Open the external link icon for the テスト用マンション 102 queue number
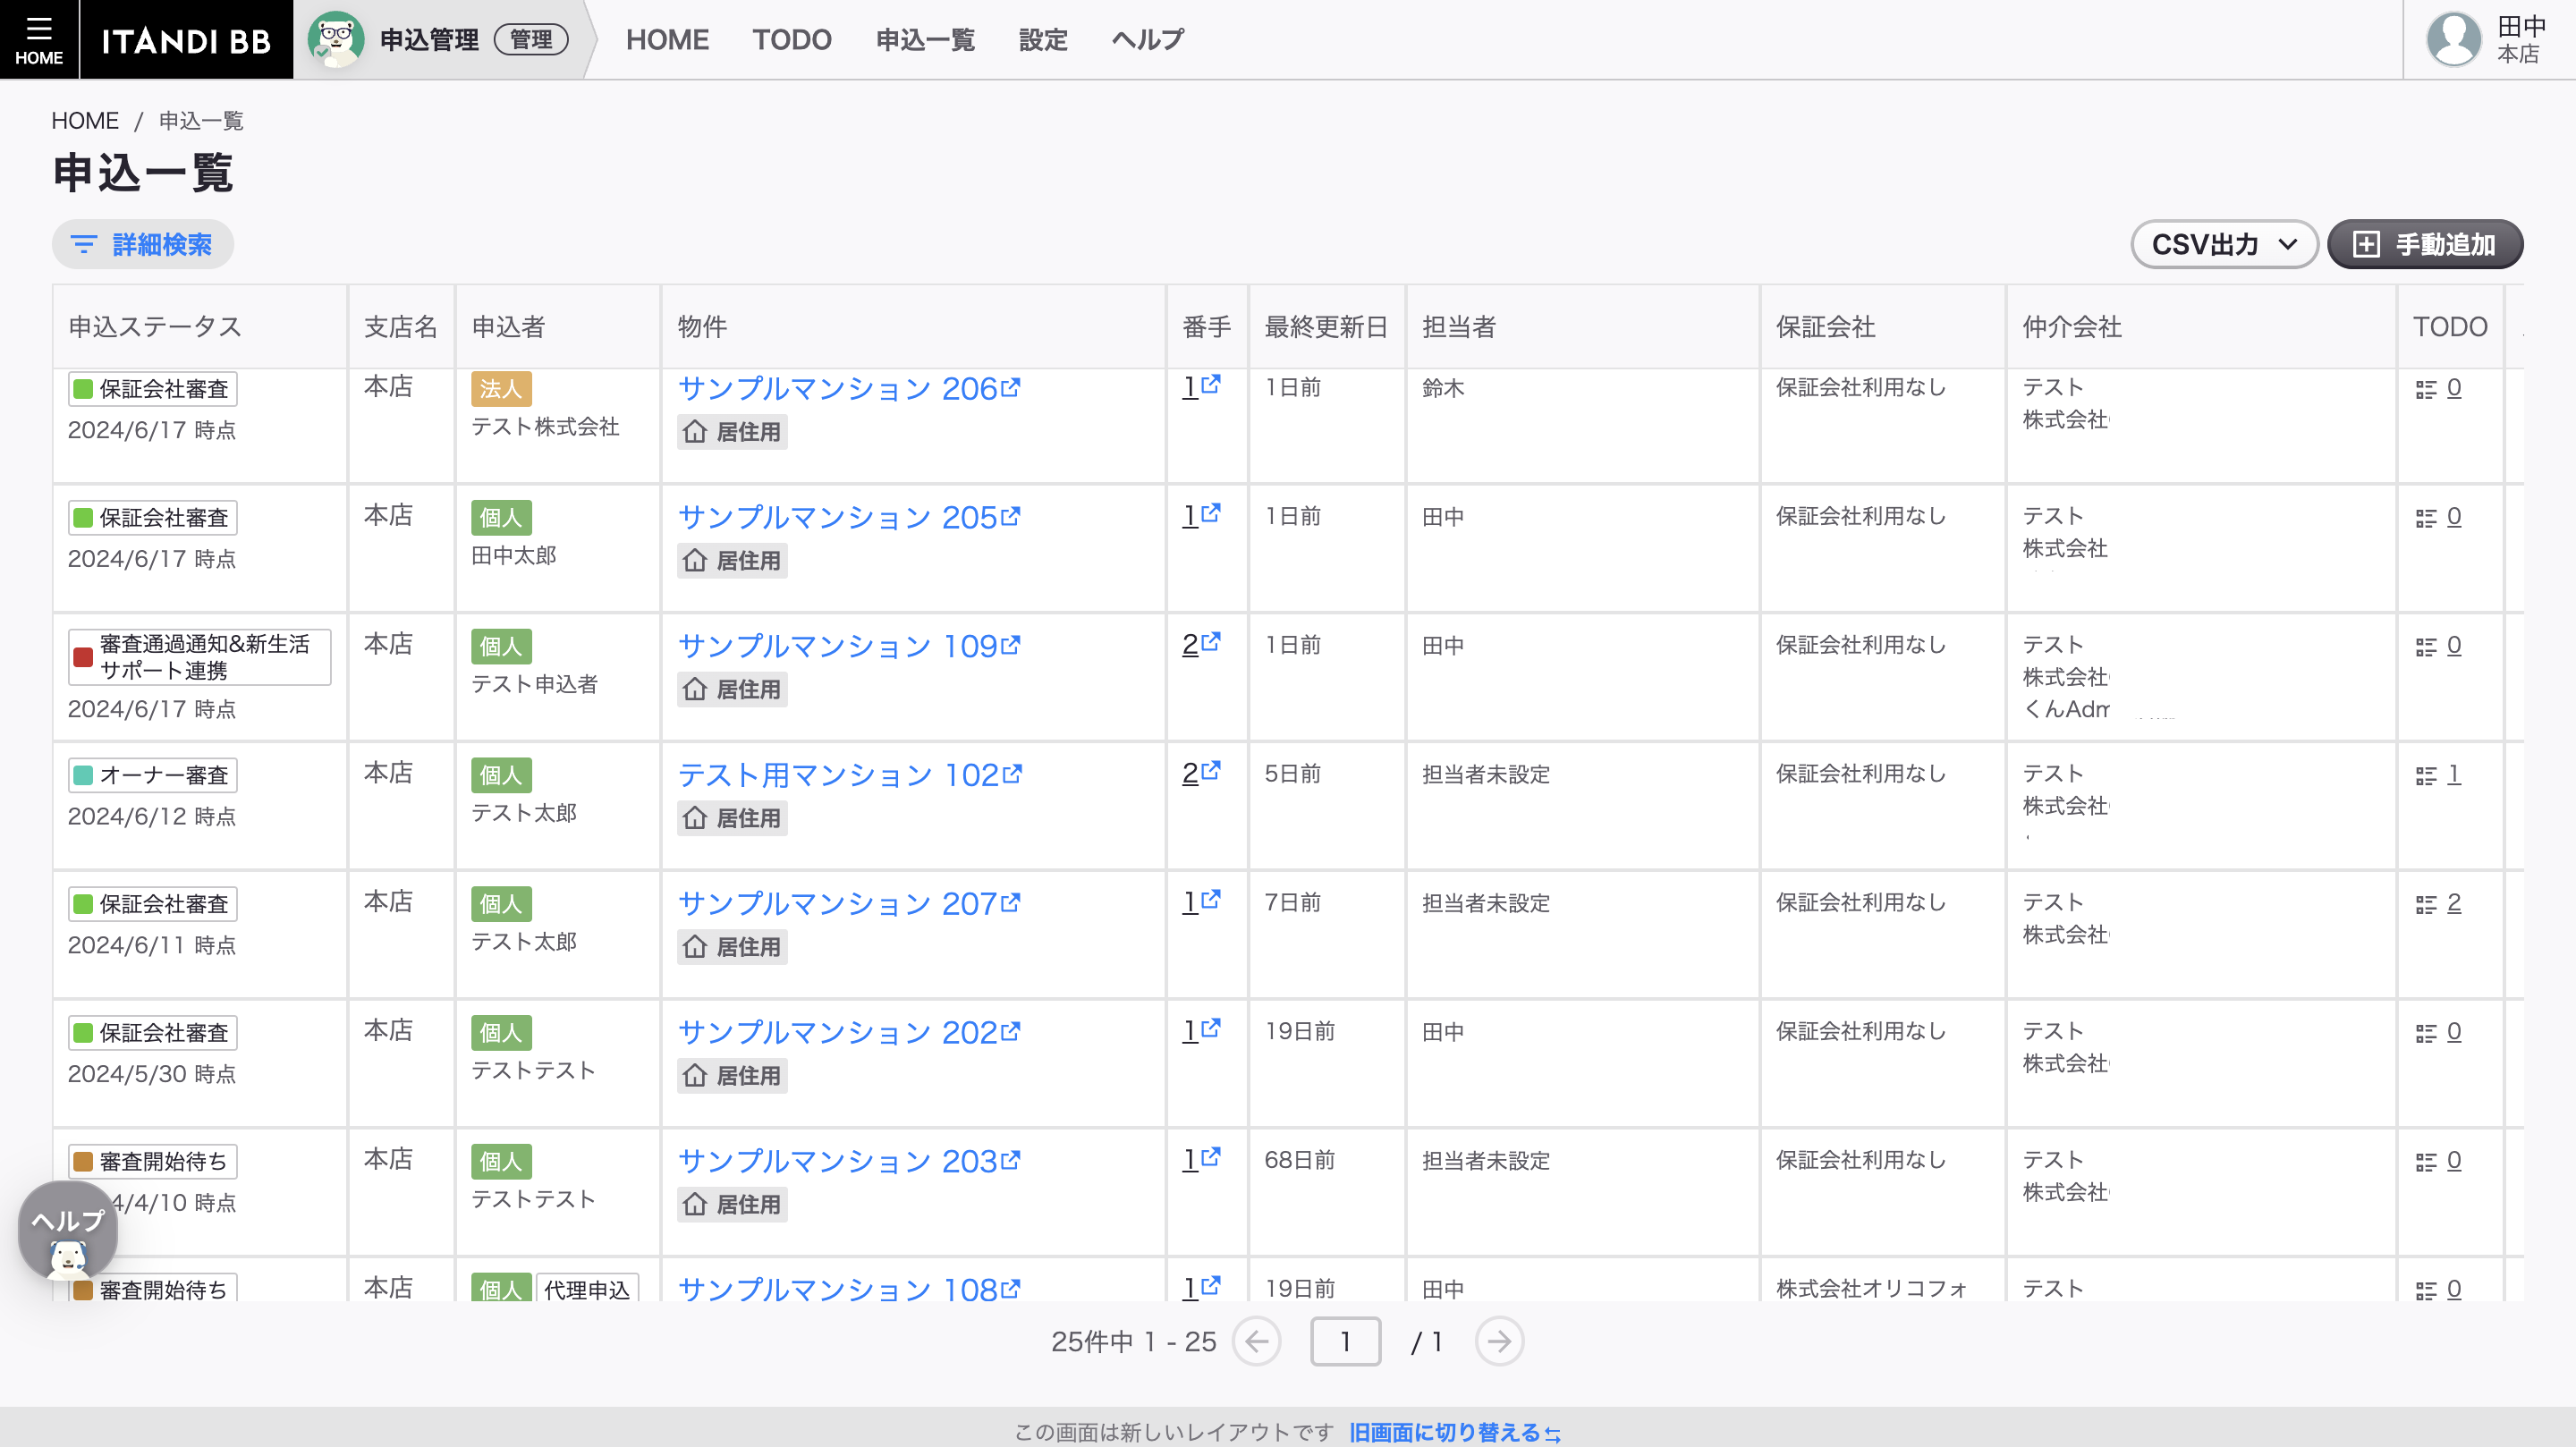The image size is (2576, 1447). click(1211, 771)
